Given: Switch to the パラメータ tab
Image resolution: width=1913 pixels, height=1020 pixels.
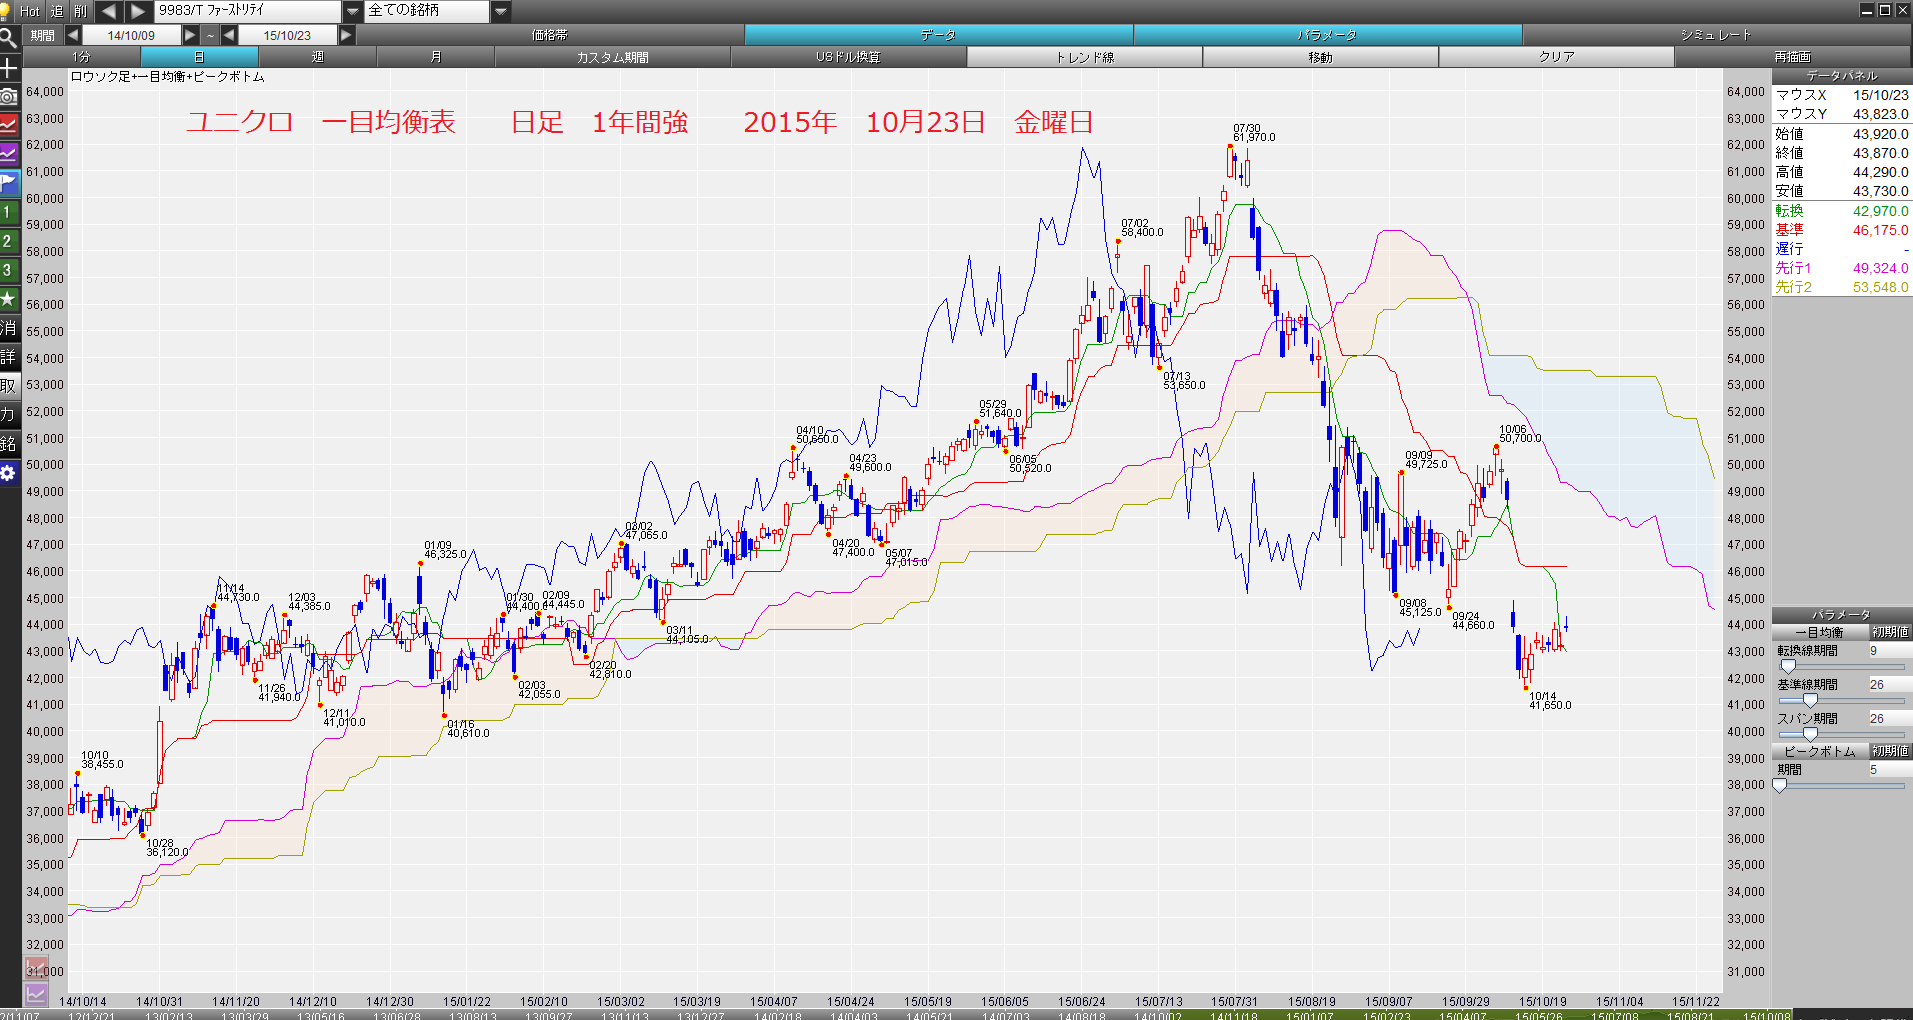Looking at the screenshot, I should 1327,35.
